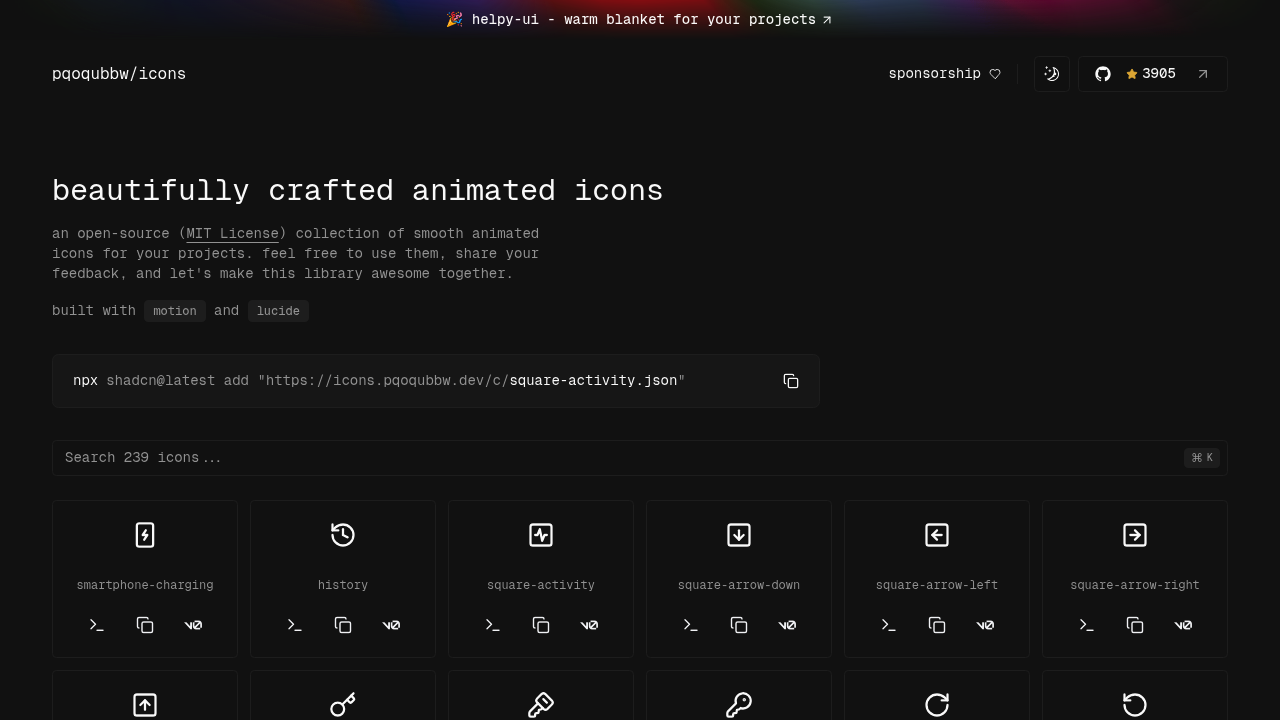Image resolution: width=1280 pixels, height=720 pixels.
Task: Click the key icon preview
Action: click(343, 705)
